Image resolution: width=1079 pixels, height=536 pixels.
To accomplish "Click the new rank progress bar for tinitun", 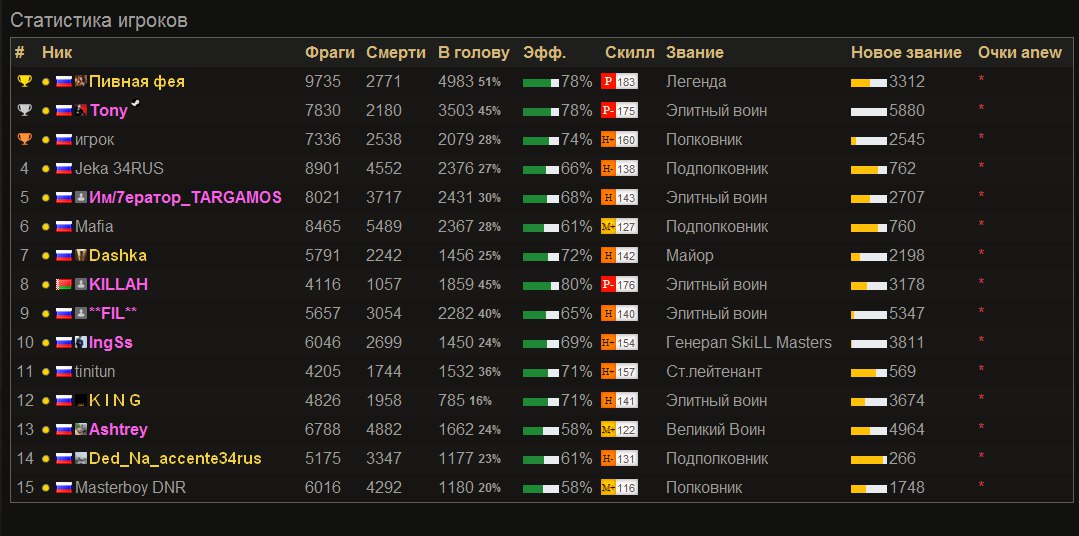I will [868, 372].
